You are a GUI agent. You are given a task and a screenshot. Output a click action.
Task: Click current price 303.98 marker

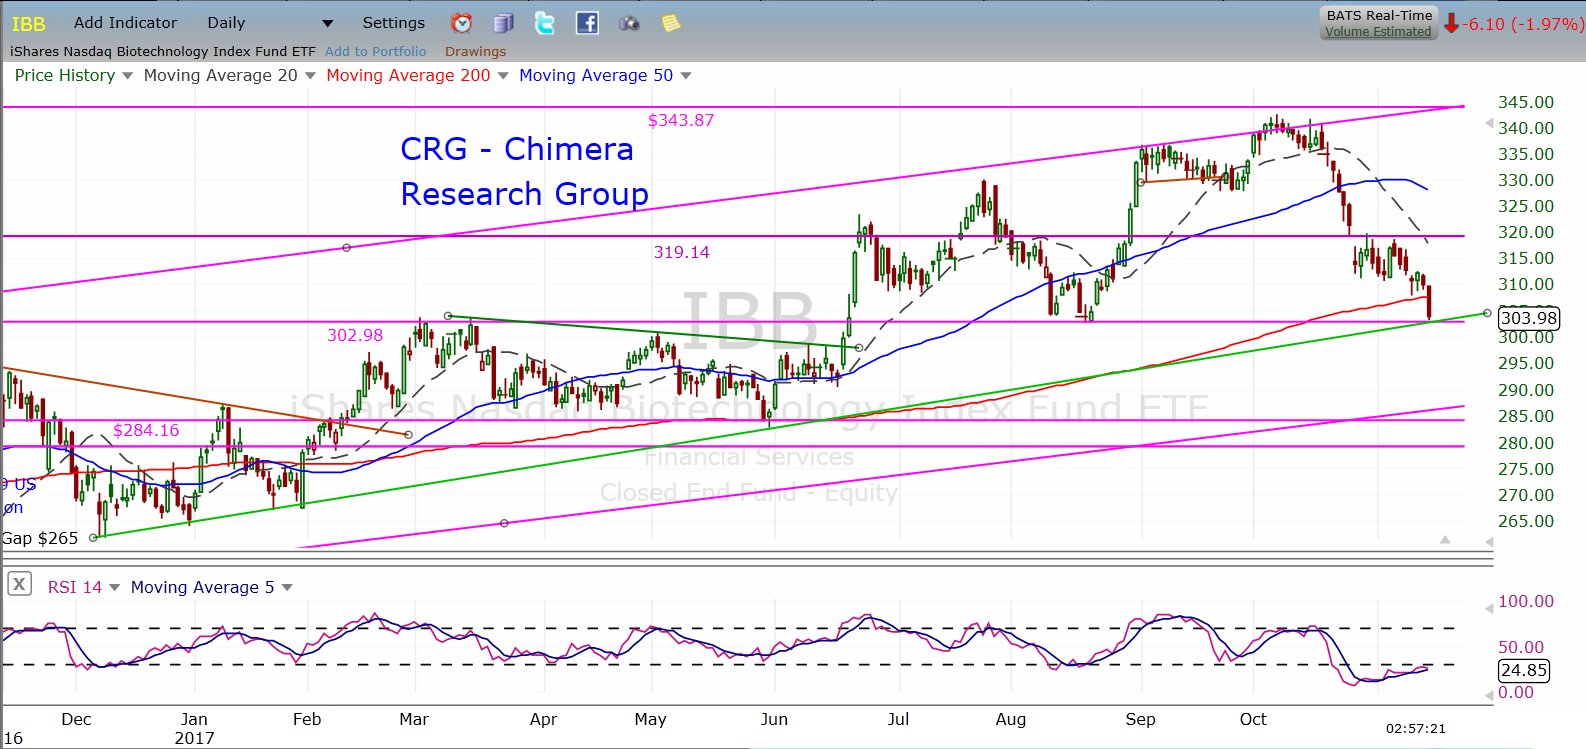click(1529, 318)
